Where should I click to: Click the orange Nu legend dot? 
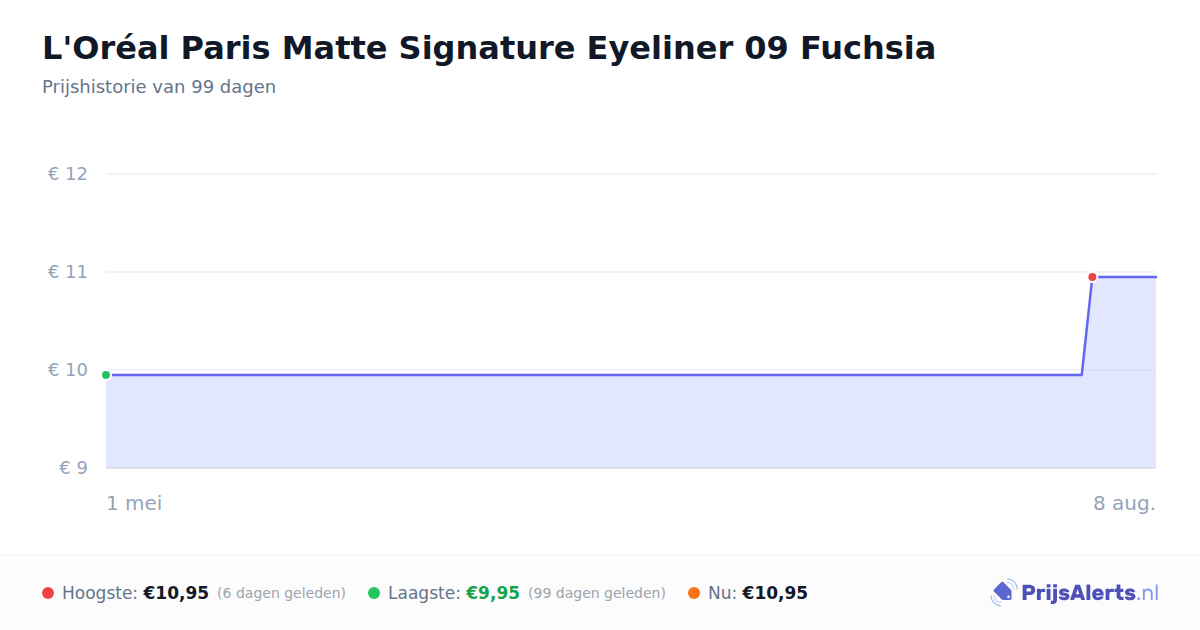(x=694, y=593)
